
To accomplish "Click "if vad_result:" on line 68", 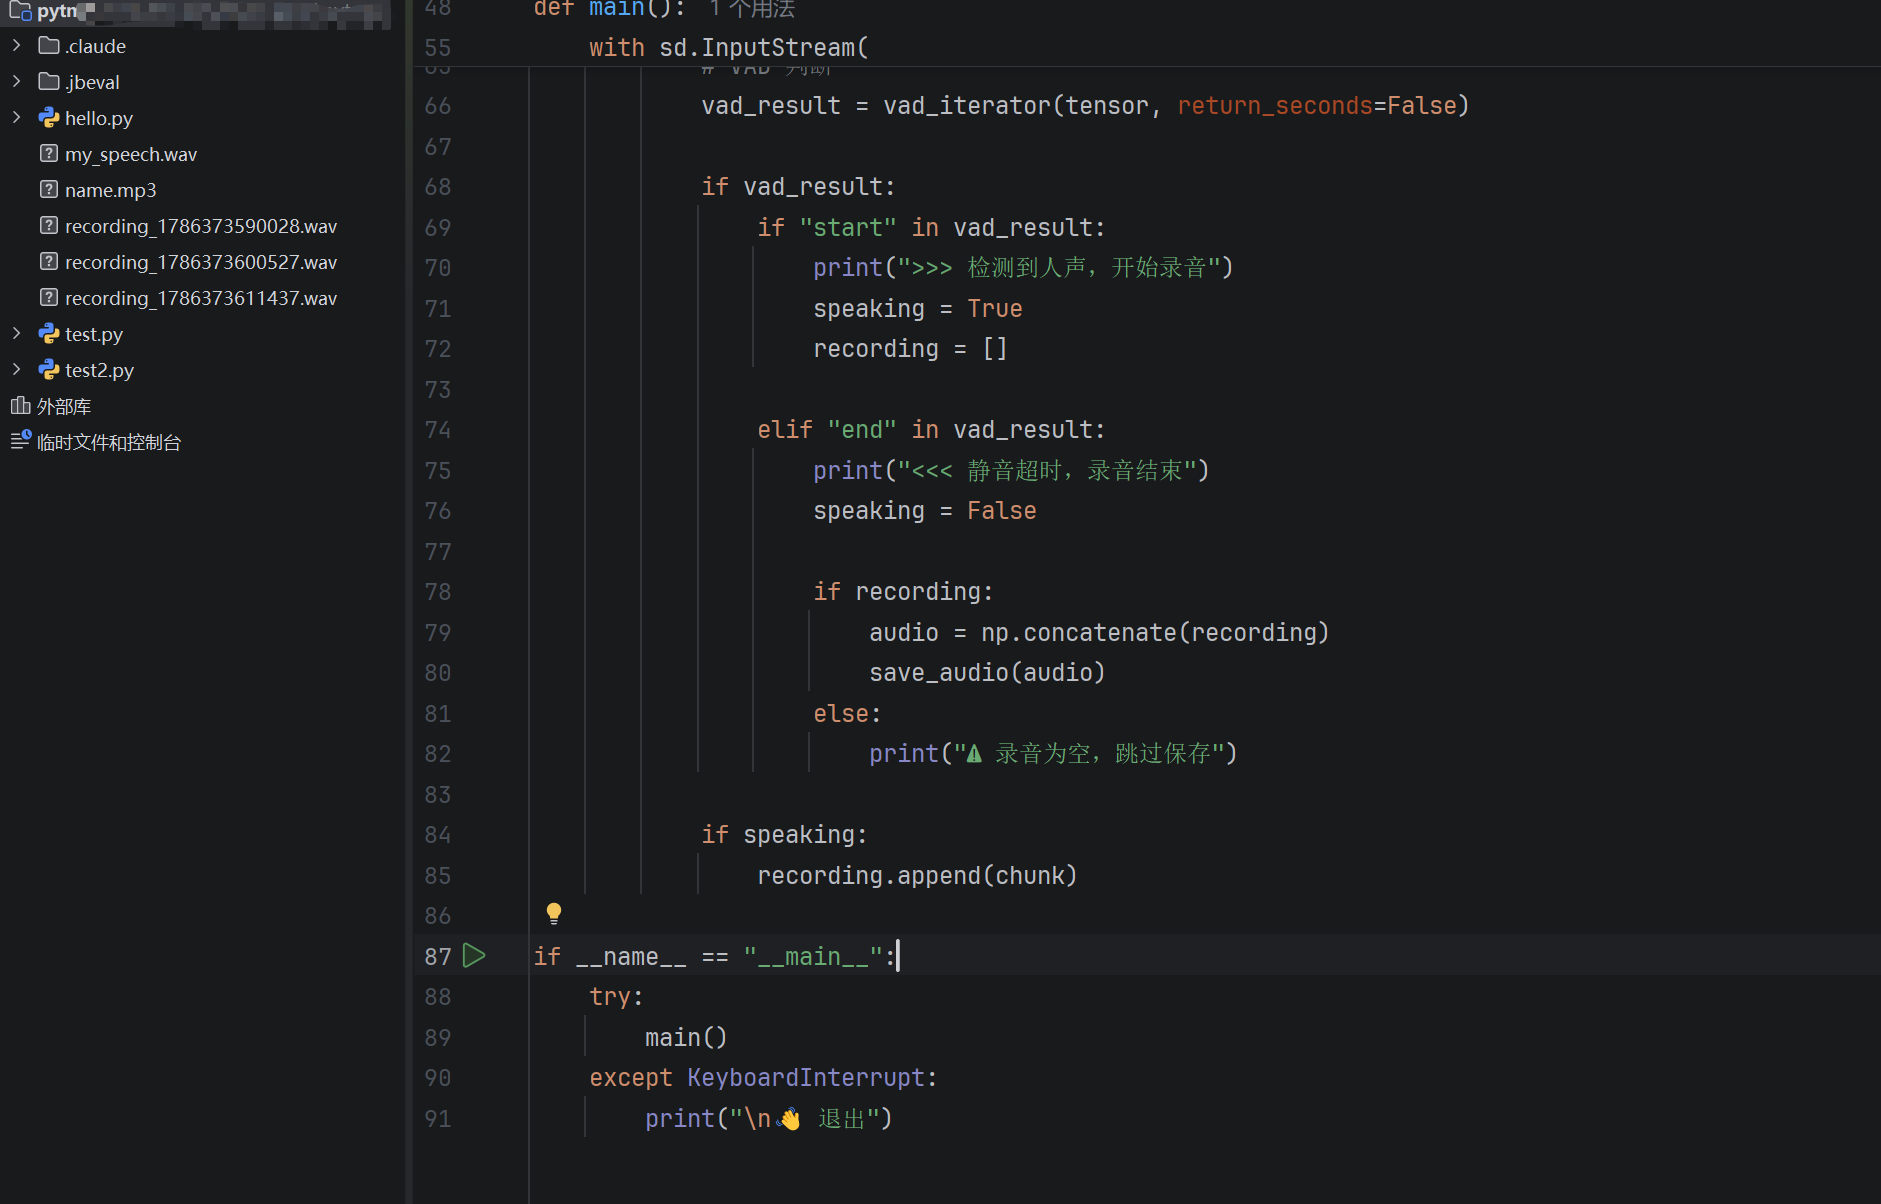I will click(x=798, y=187).
